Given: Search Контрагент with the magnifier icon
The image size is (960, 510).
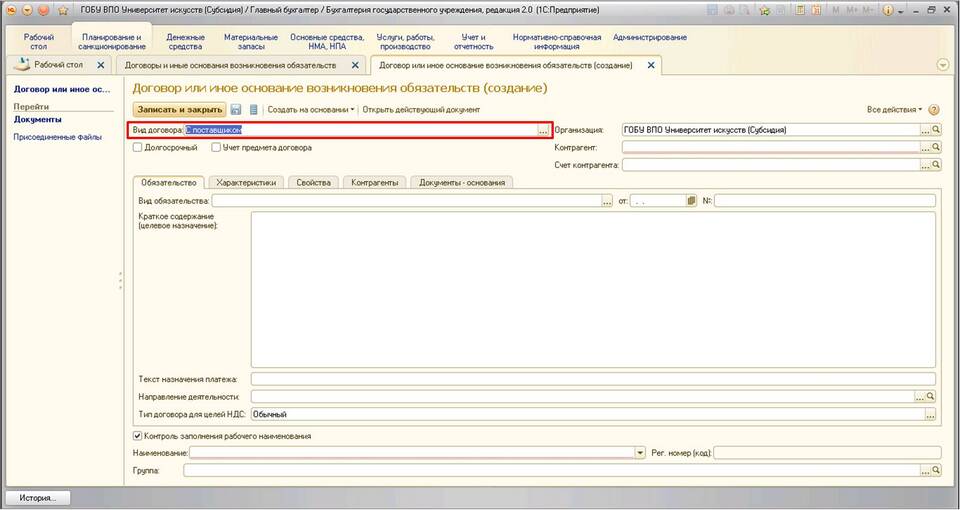Looking at the screenshot, I should point(936,147).
